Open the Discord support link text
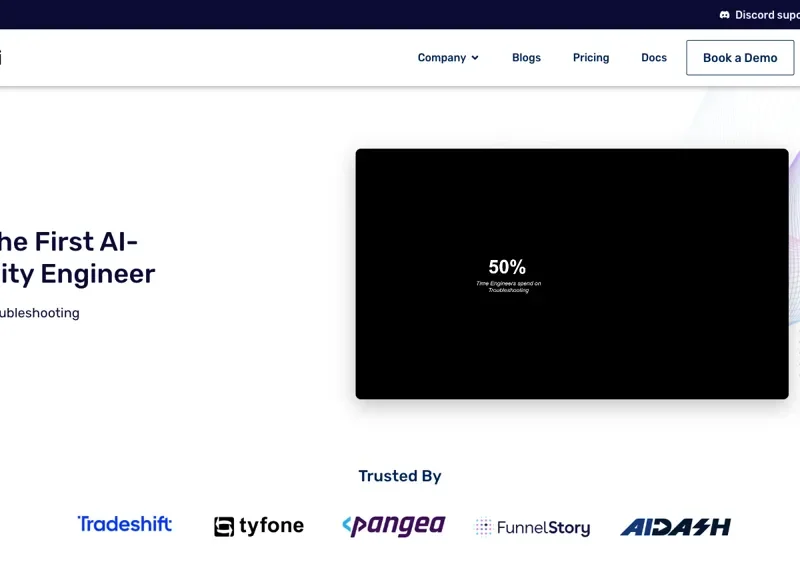Image resolution: width=800 pixels, height=576 pixels. [768, 15]
